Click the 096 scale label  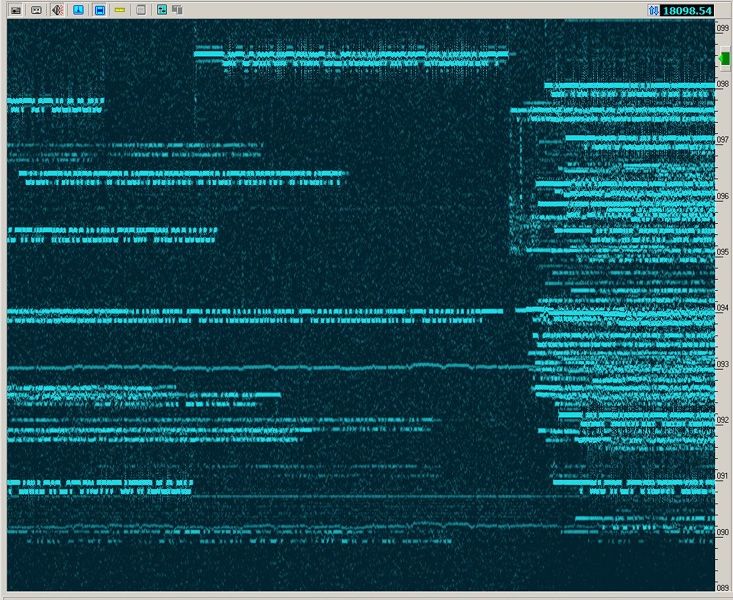(x=723, y=196)
